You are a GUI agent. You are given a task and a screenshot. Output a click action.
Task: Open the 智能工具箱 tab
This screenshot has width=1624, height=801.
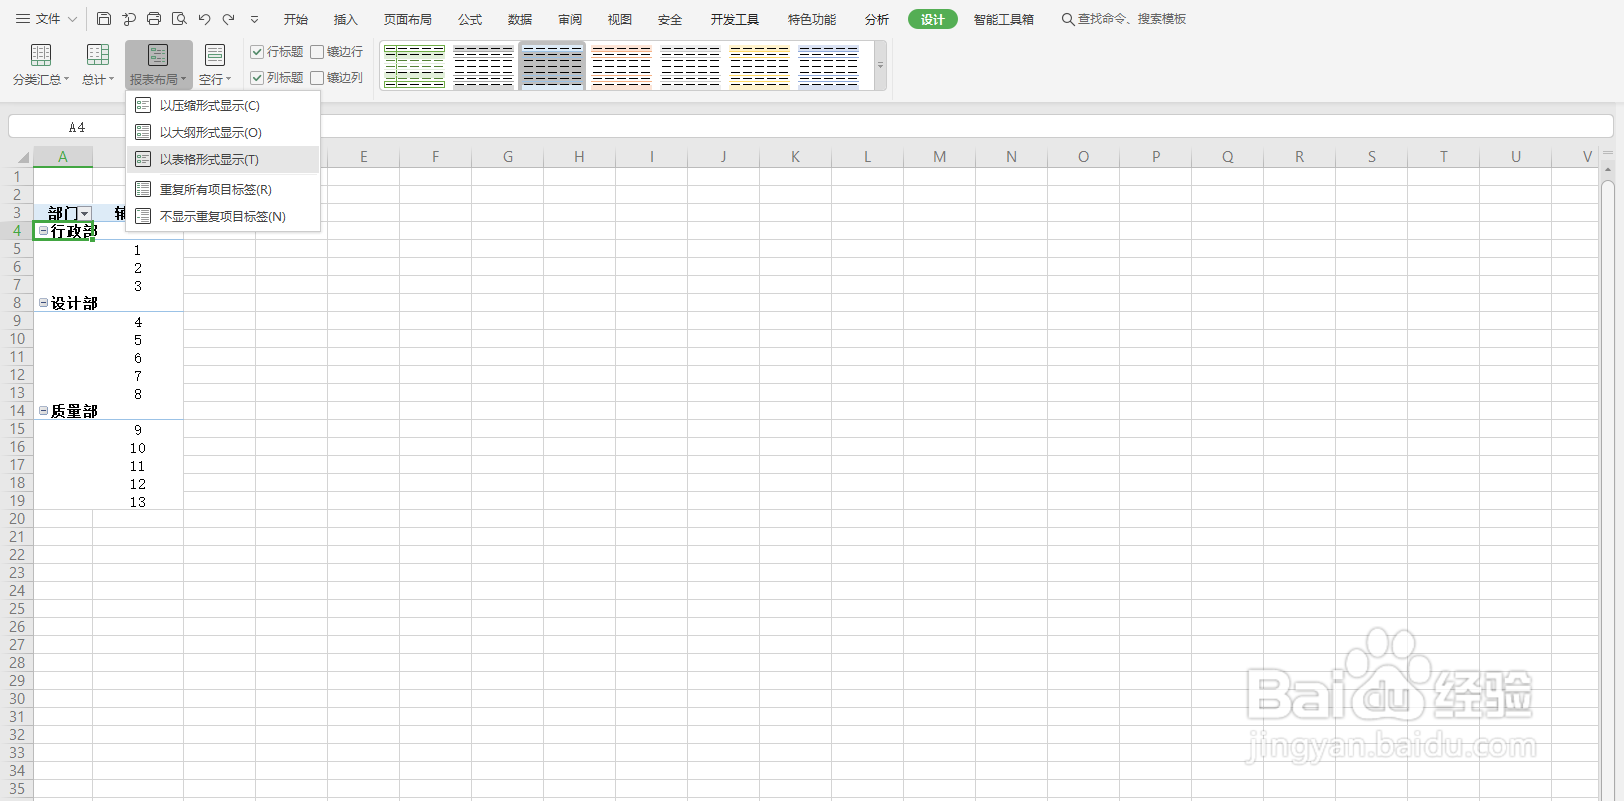pyautogui.click(x=1004, y=19)
